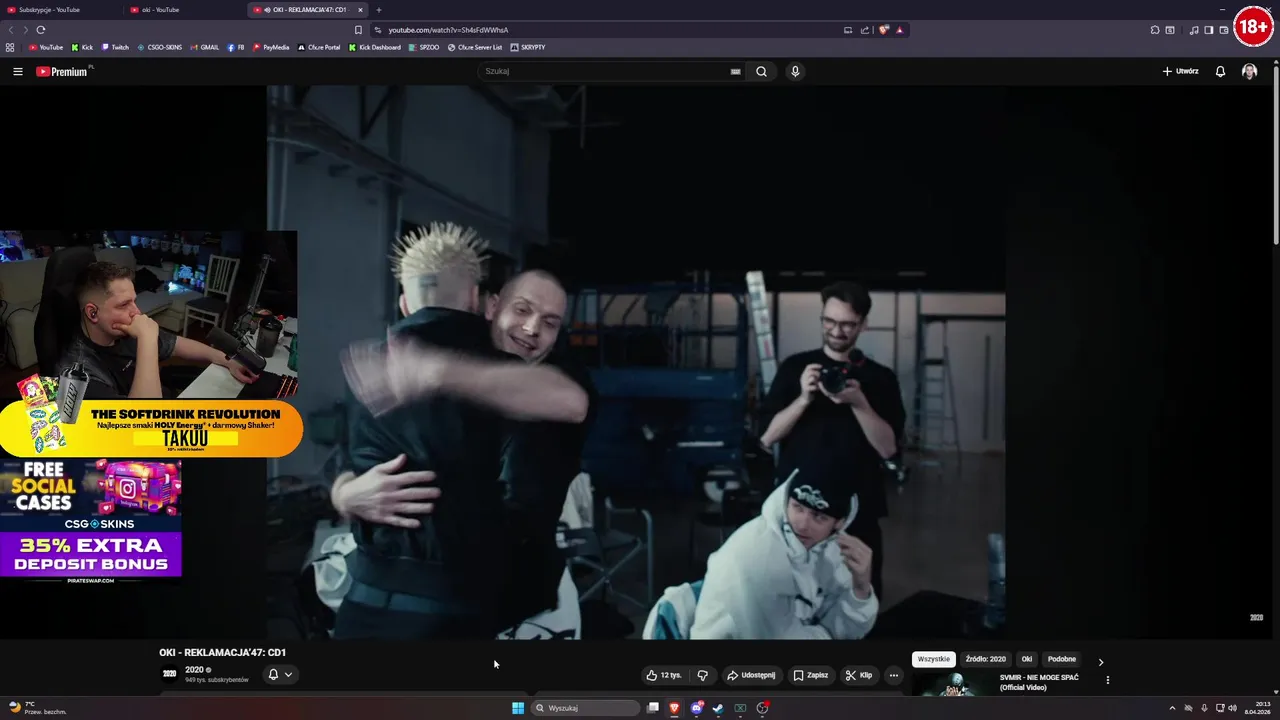
Task: Click Zapisz save button
Action: [811, 675]
